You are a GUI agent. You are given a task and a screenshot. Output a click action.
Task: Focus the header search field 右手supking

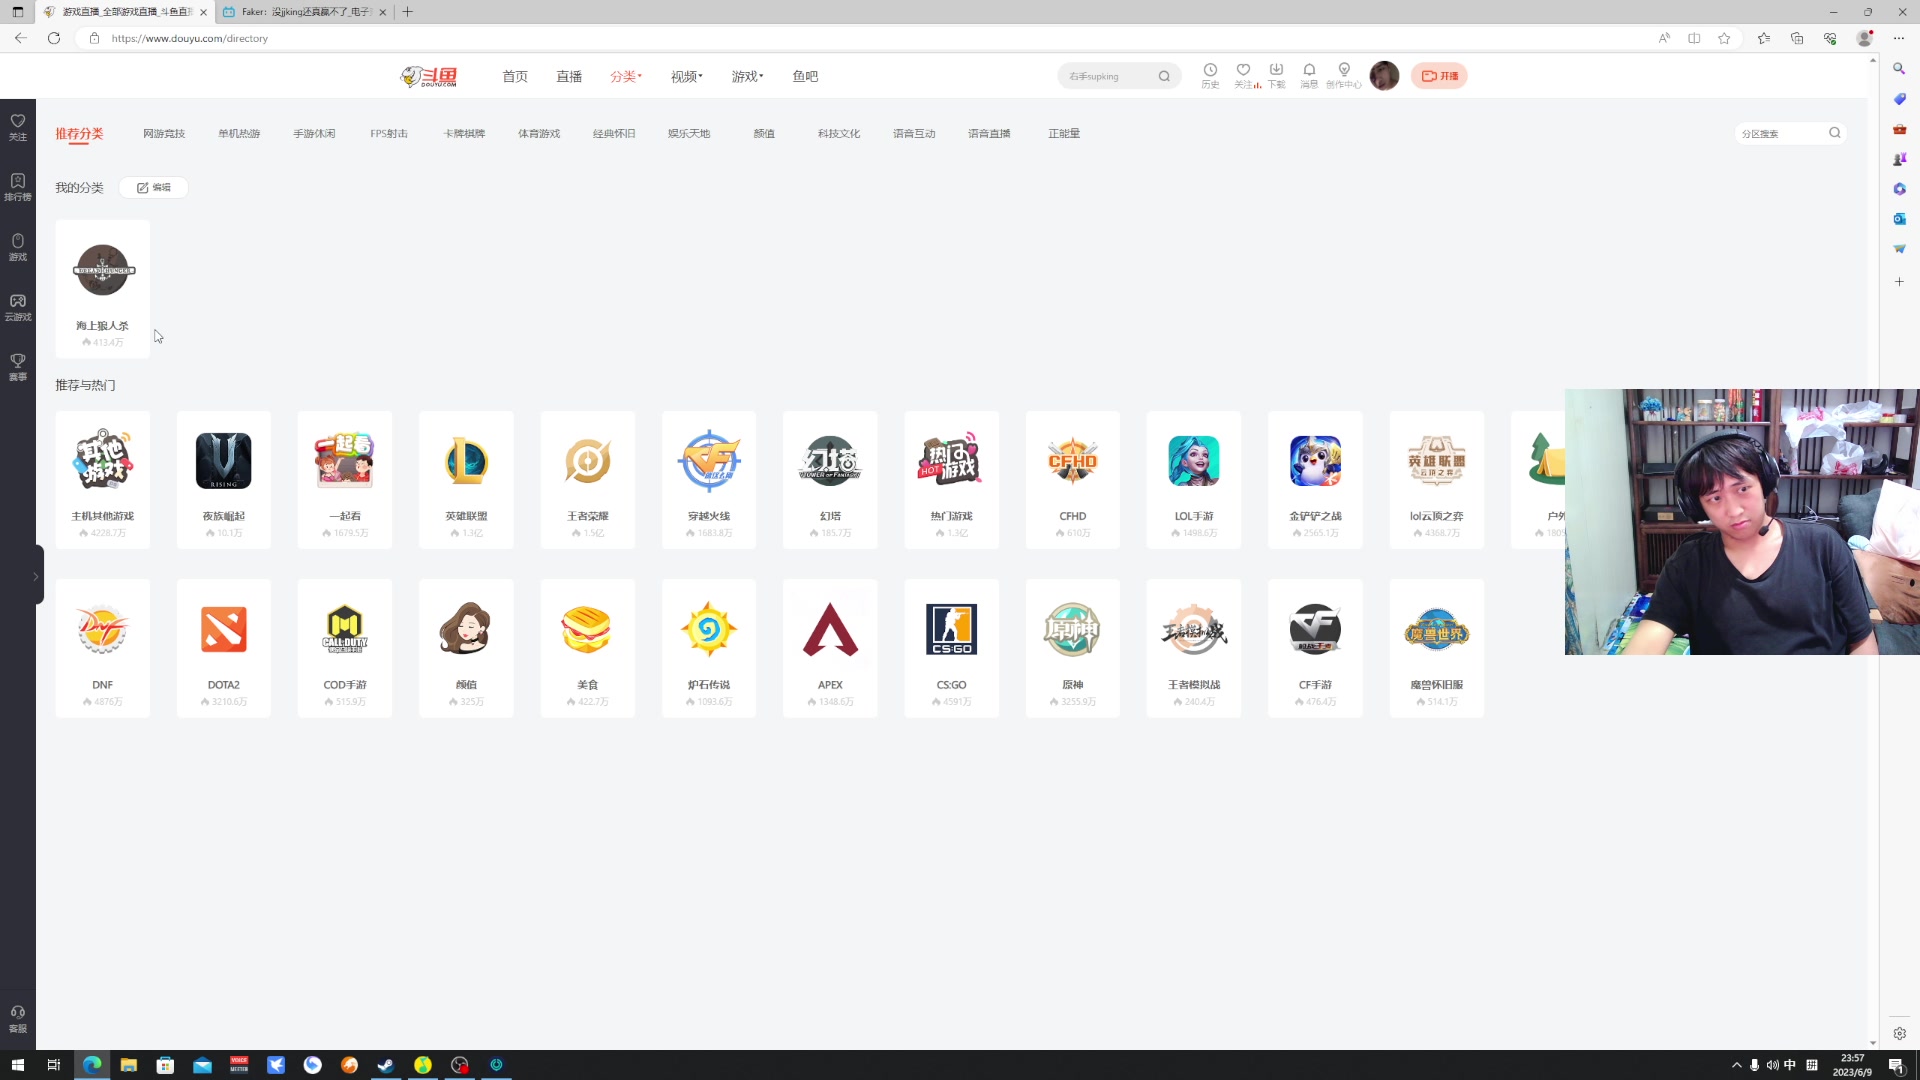tap(1108, 76)
